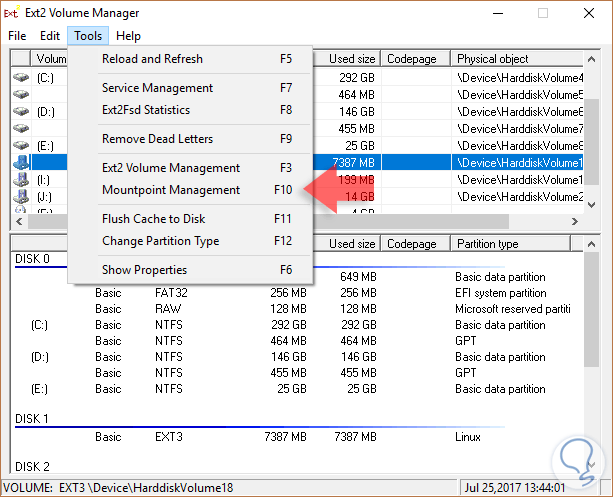The image size is (613, 497).
Task: Click Linux partition type entry
Action: 468,437
